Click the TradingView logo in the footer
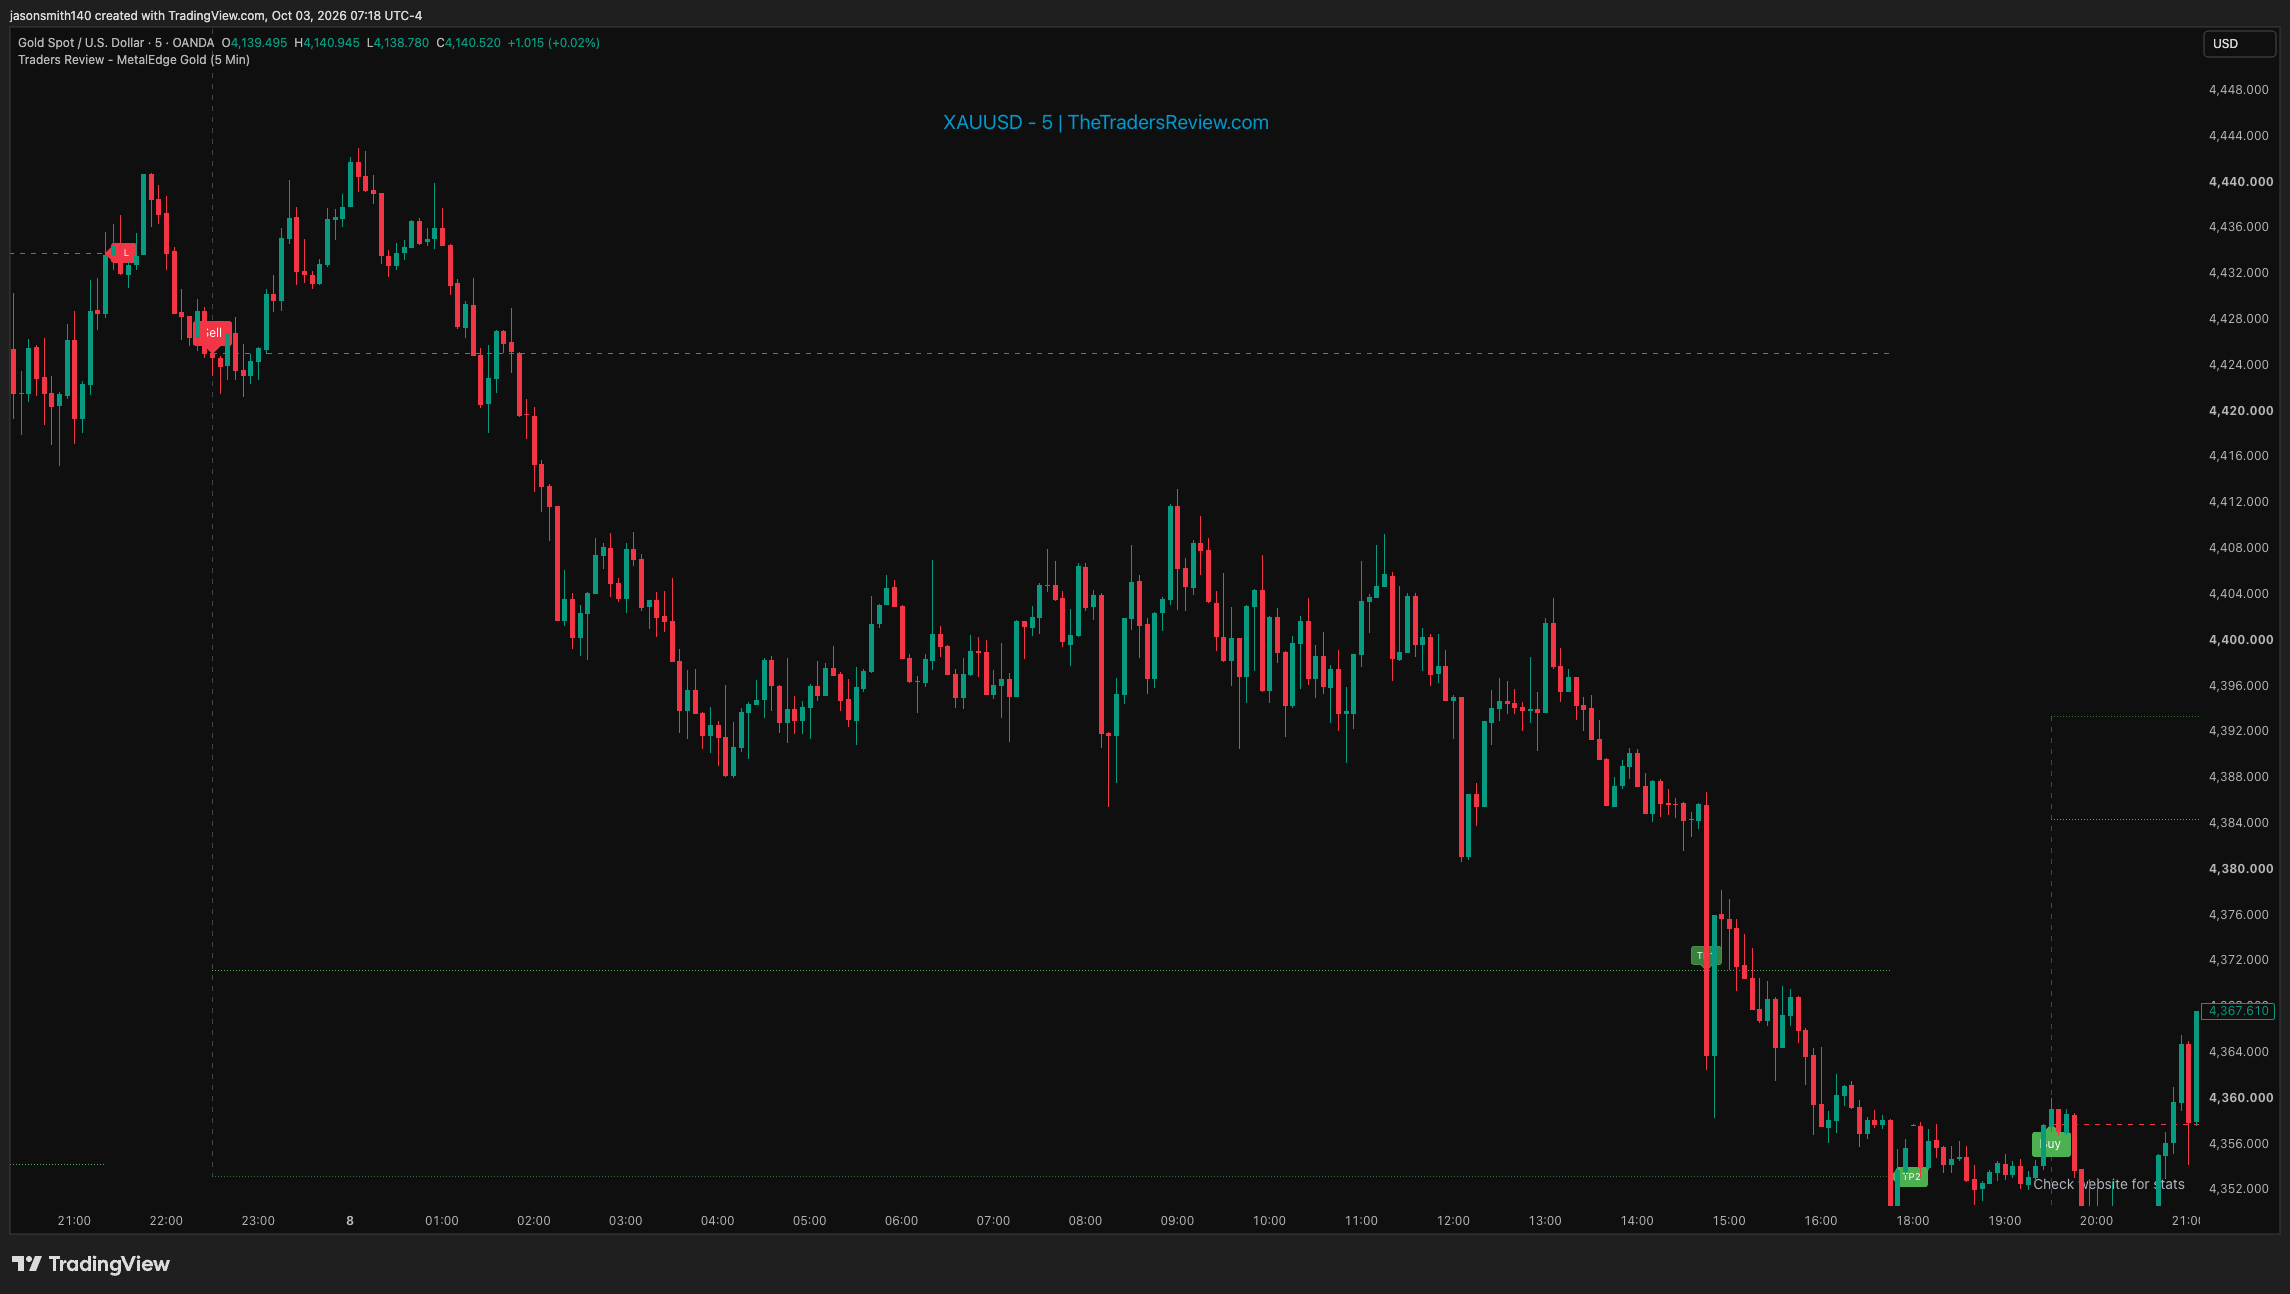Viewport: 2290px width, 1294px height. (91, 1264)
